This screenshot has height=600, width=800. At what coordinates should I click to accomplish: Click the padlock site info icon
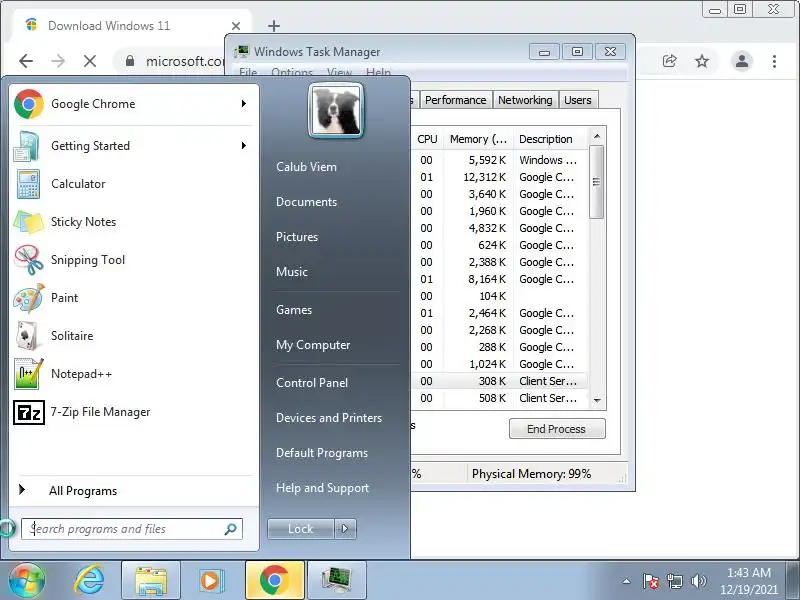tap(130, 61)
